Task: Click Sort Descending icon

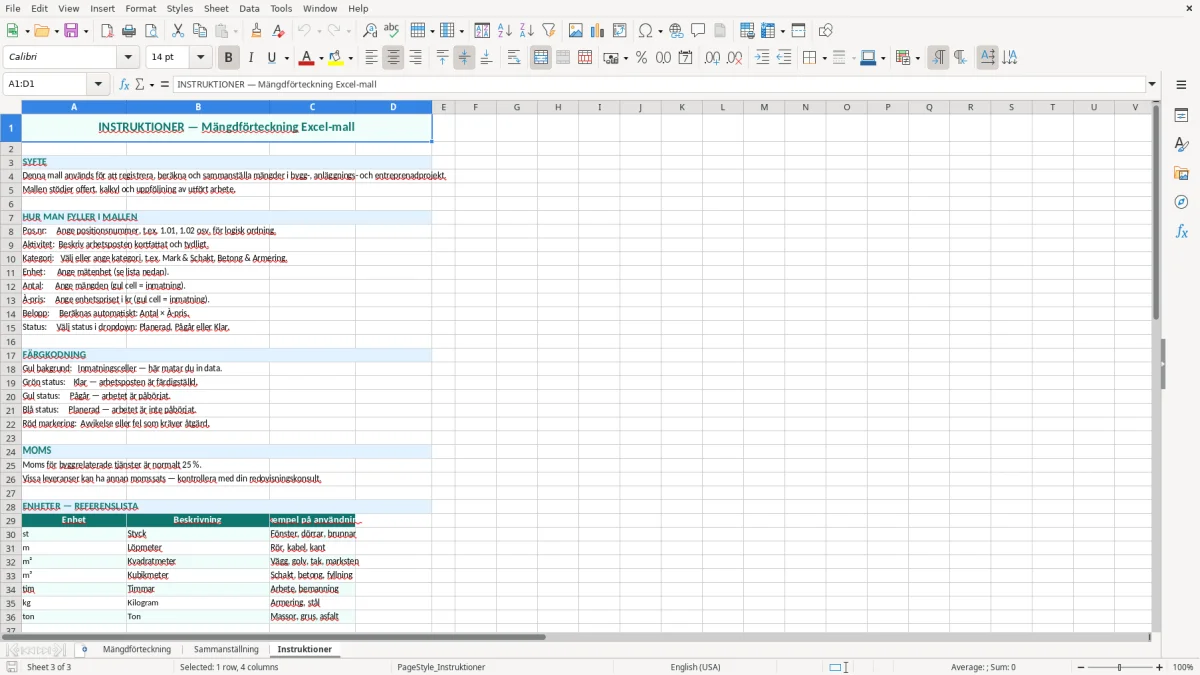Action: [527, 31]
